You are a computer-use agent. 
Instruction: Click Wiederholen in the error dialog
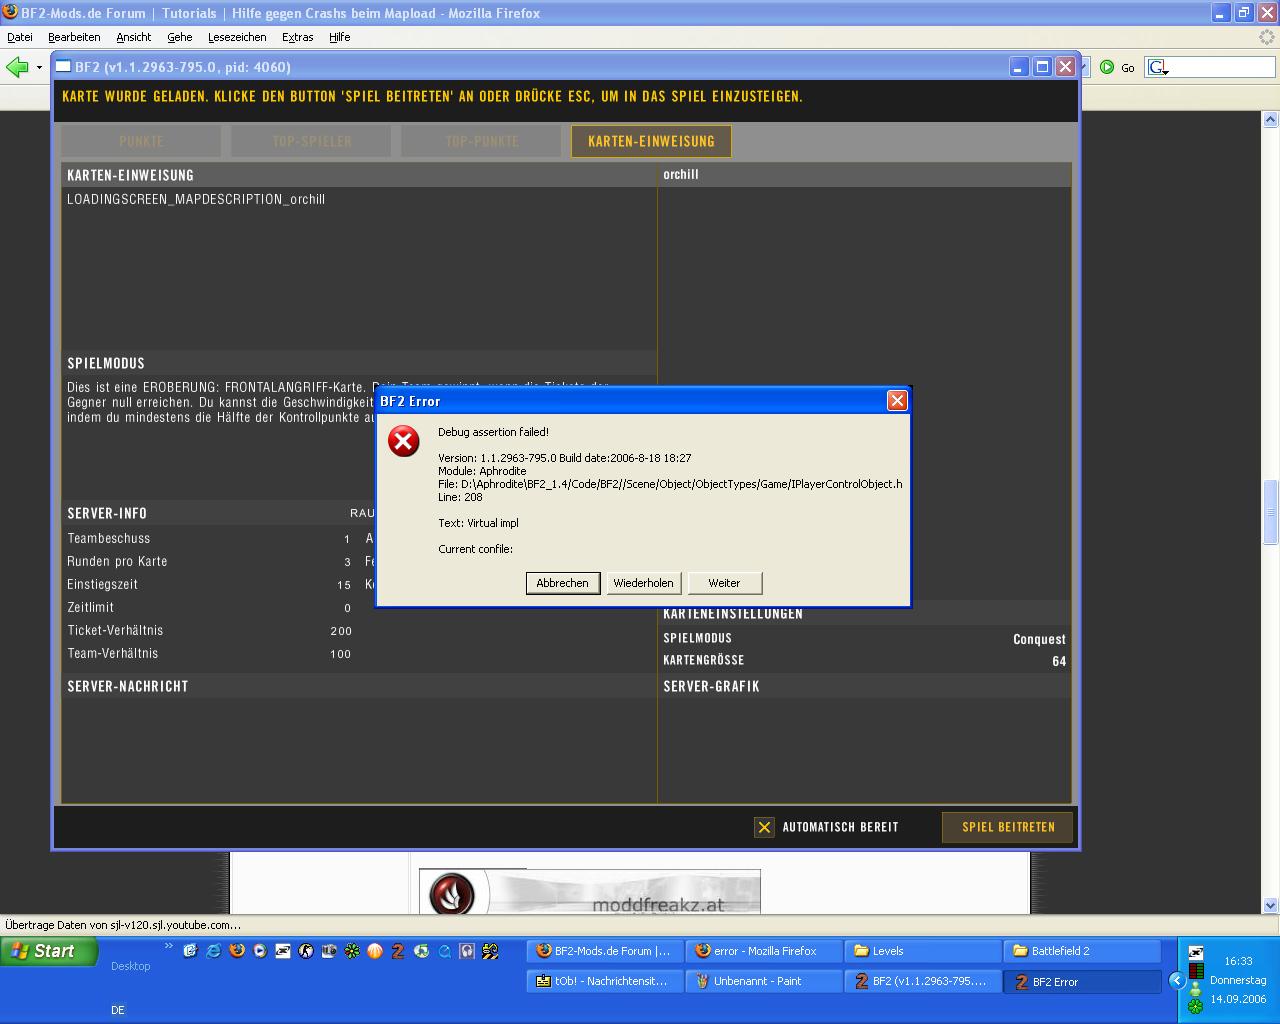pos(643,583)
